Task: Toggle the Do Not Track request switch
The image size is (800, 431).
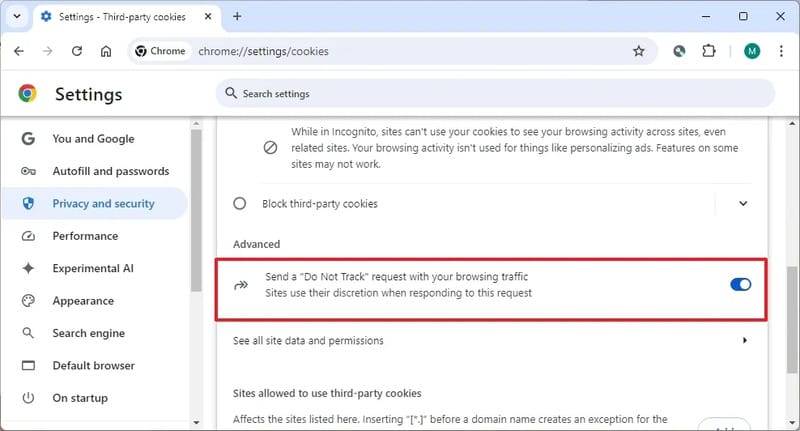Action: click(740, 285)
